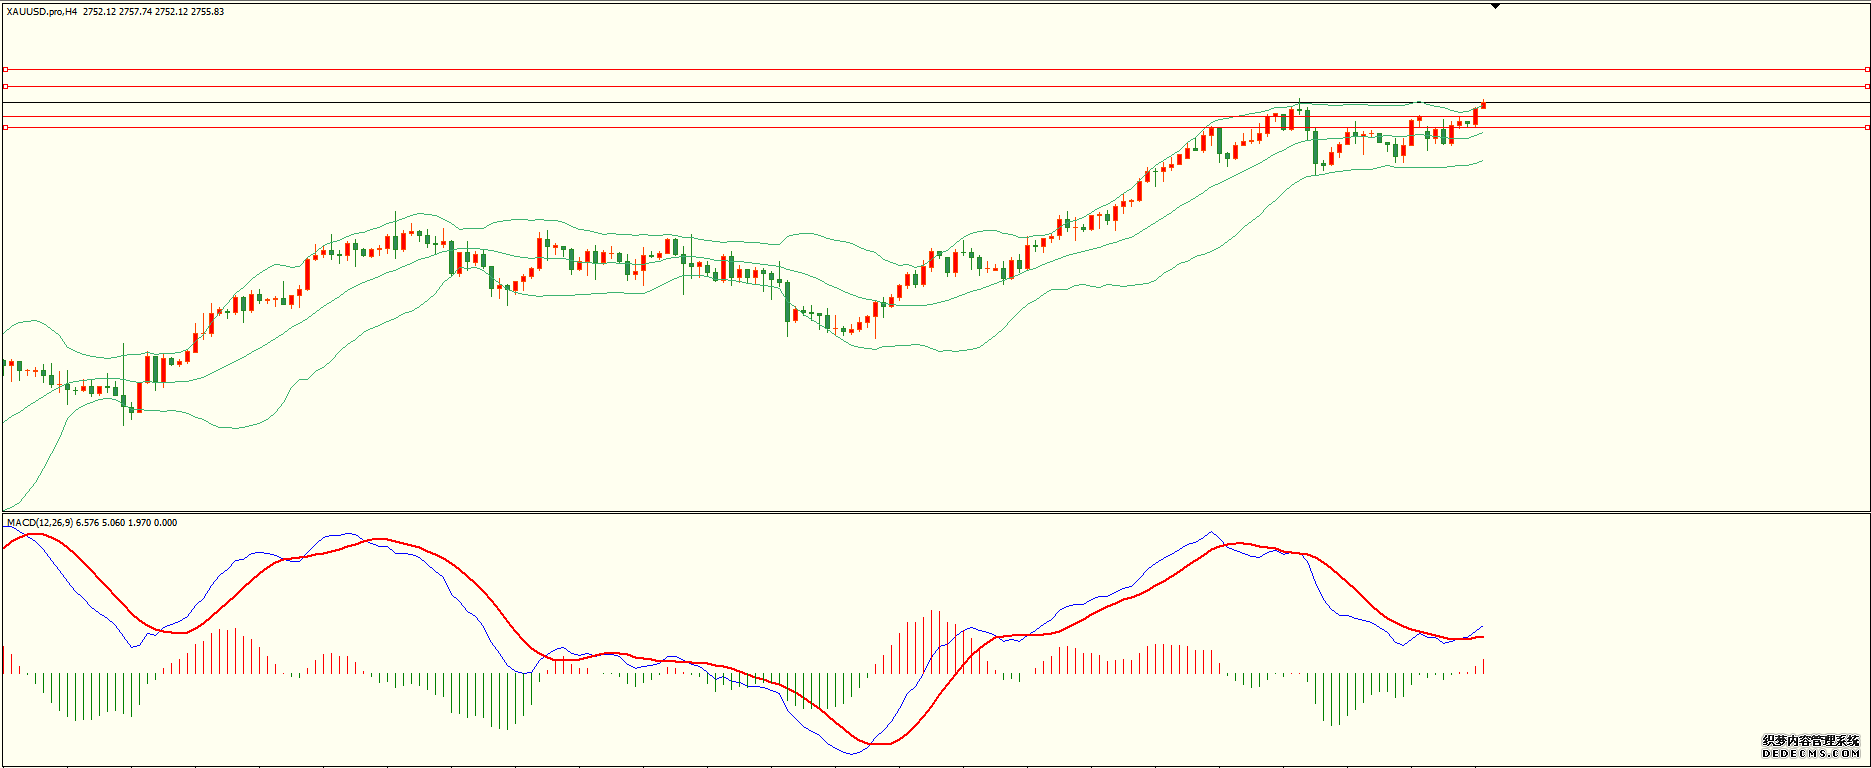
Task: Select left handle of topmost black horizontal line
Action: 5,70
